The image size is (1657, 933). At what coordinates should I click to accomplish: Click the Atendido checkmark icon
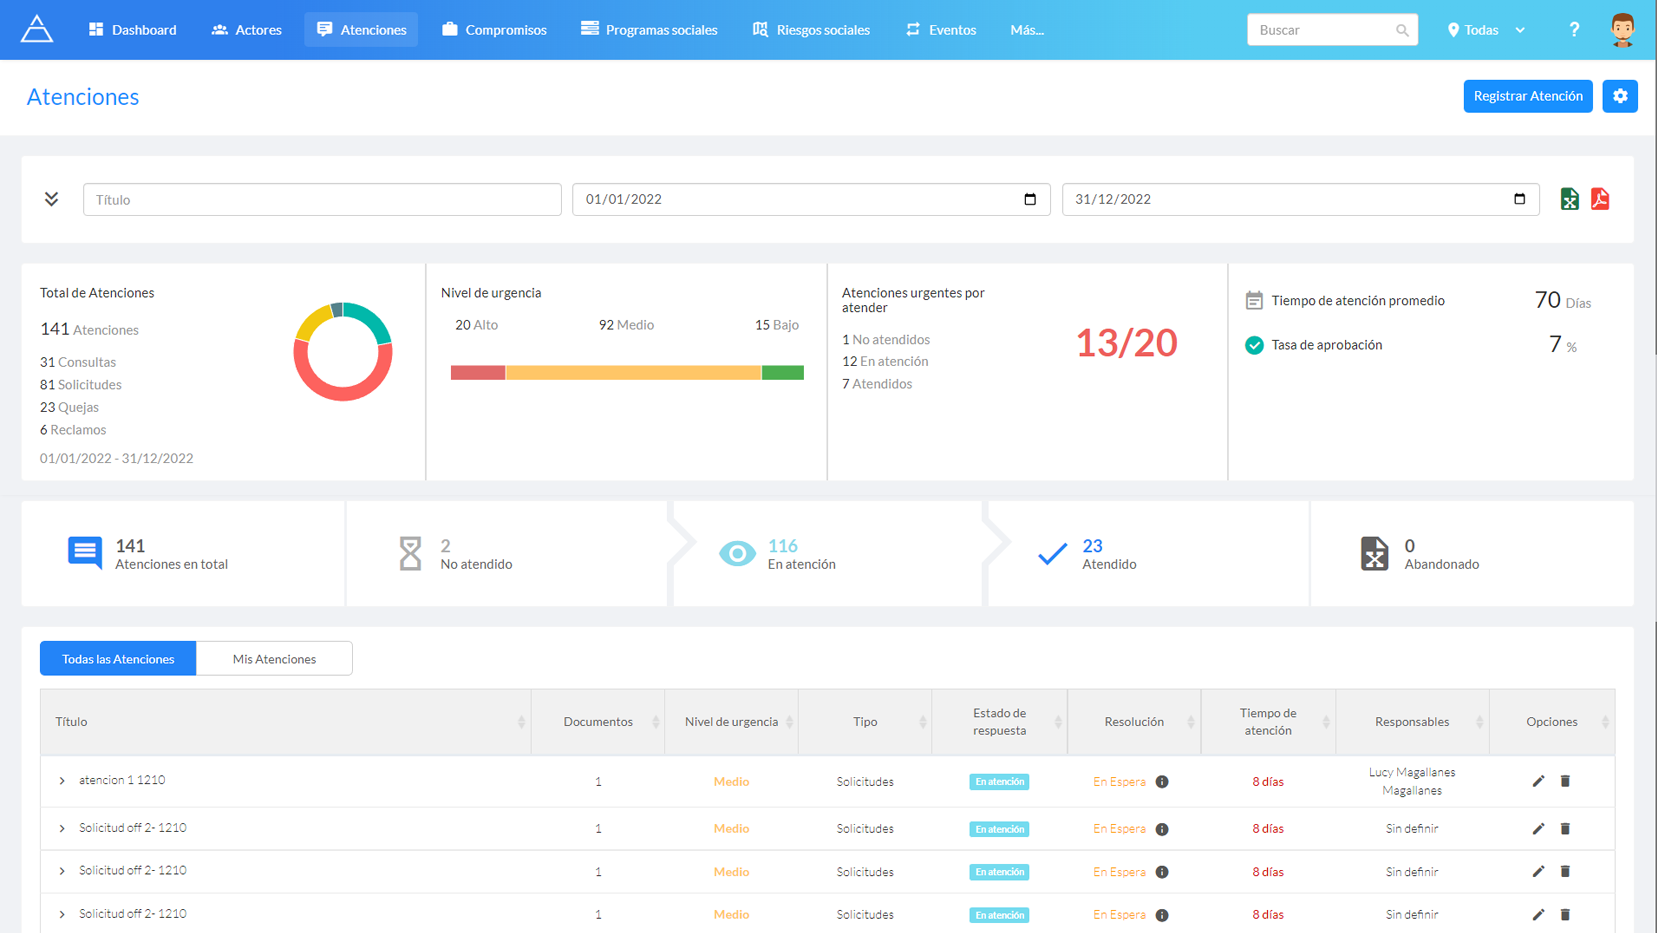point(1052,553)
